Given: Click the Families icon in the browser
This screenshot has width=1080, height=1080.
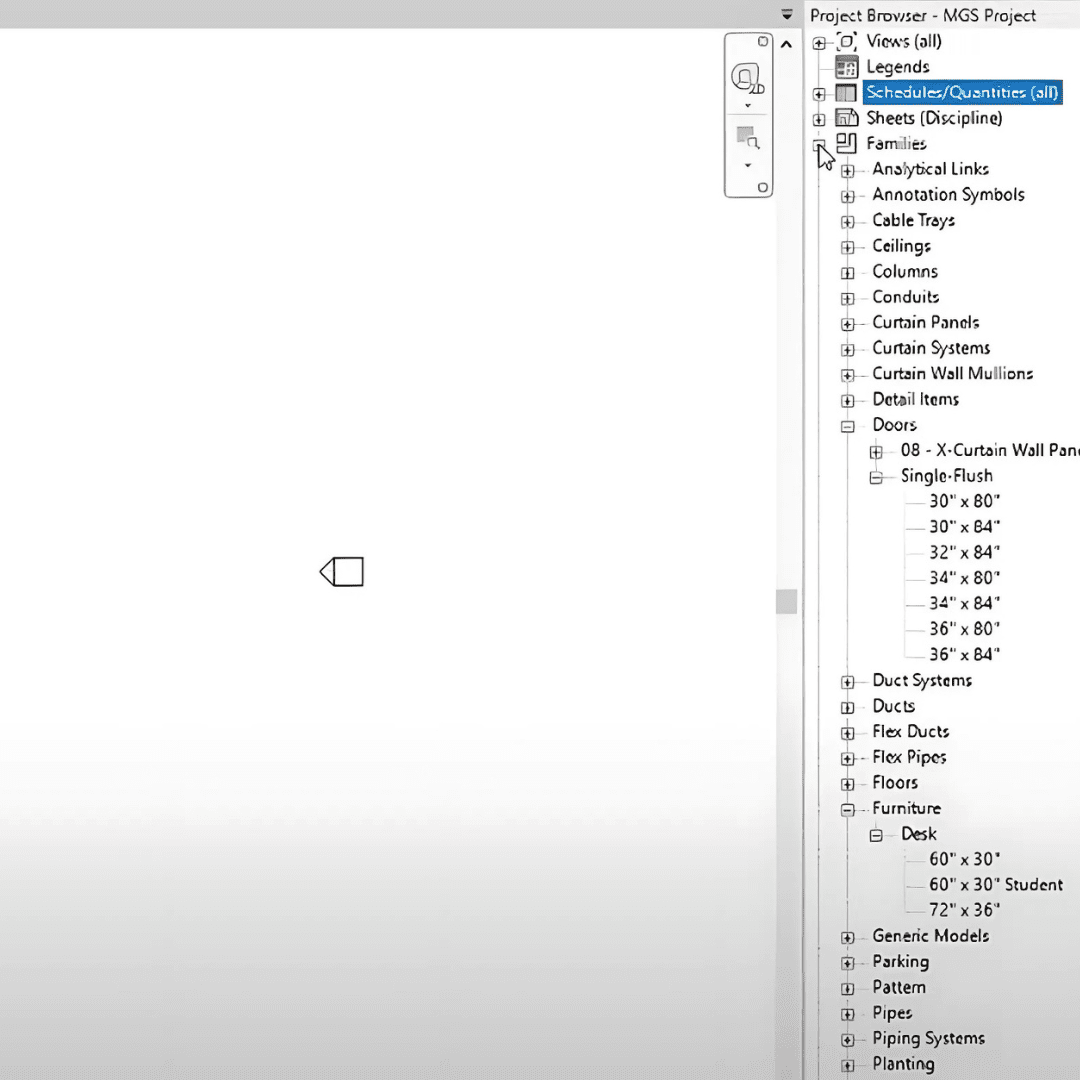Looking at the screenshot, I should coord(847,143).
